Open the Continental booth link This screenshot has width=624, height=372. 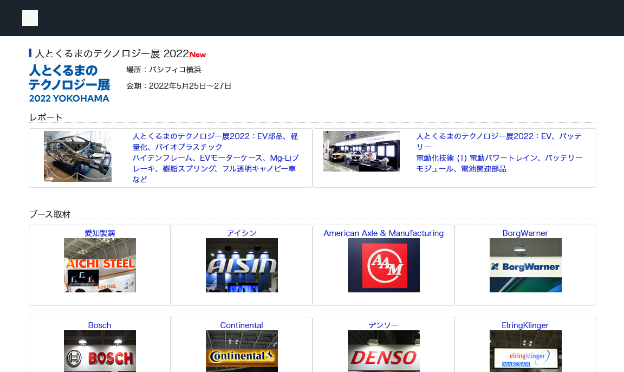pyautogui.click(x=242, y=325)
